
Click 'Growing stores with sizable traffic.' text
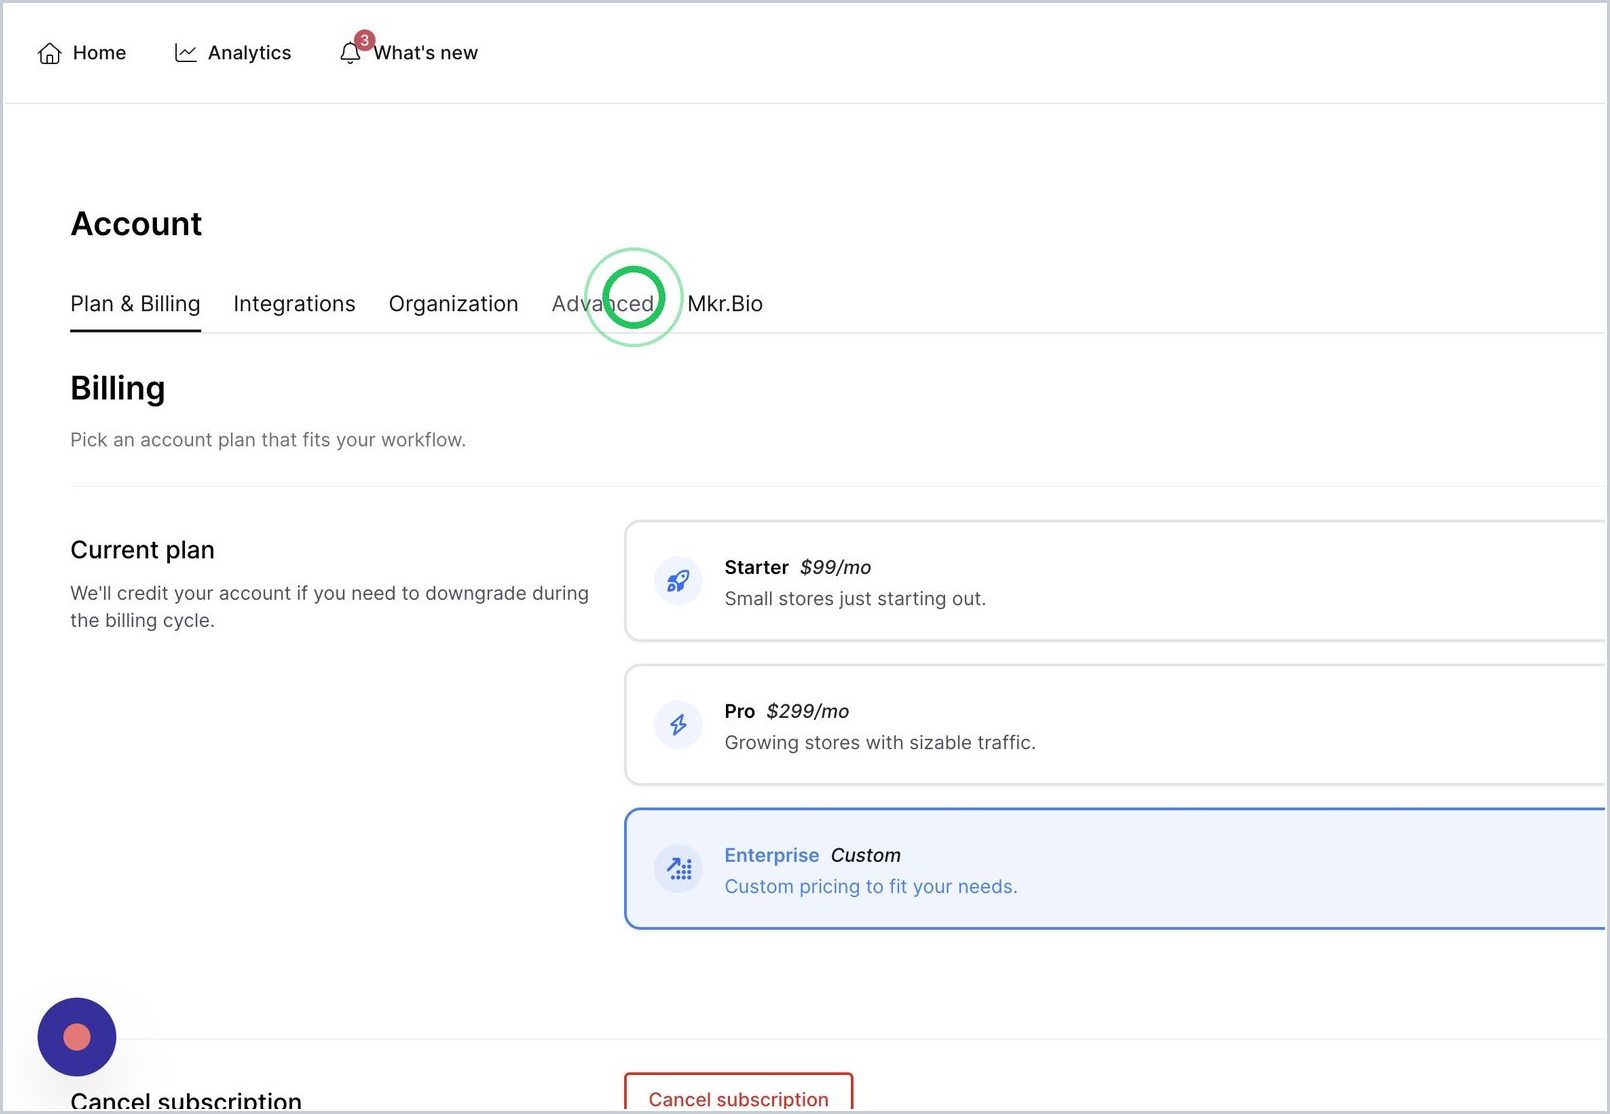point(880,743)
